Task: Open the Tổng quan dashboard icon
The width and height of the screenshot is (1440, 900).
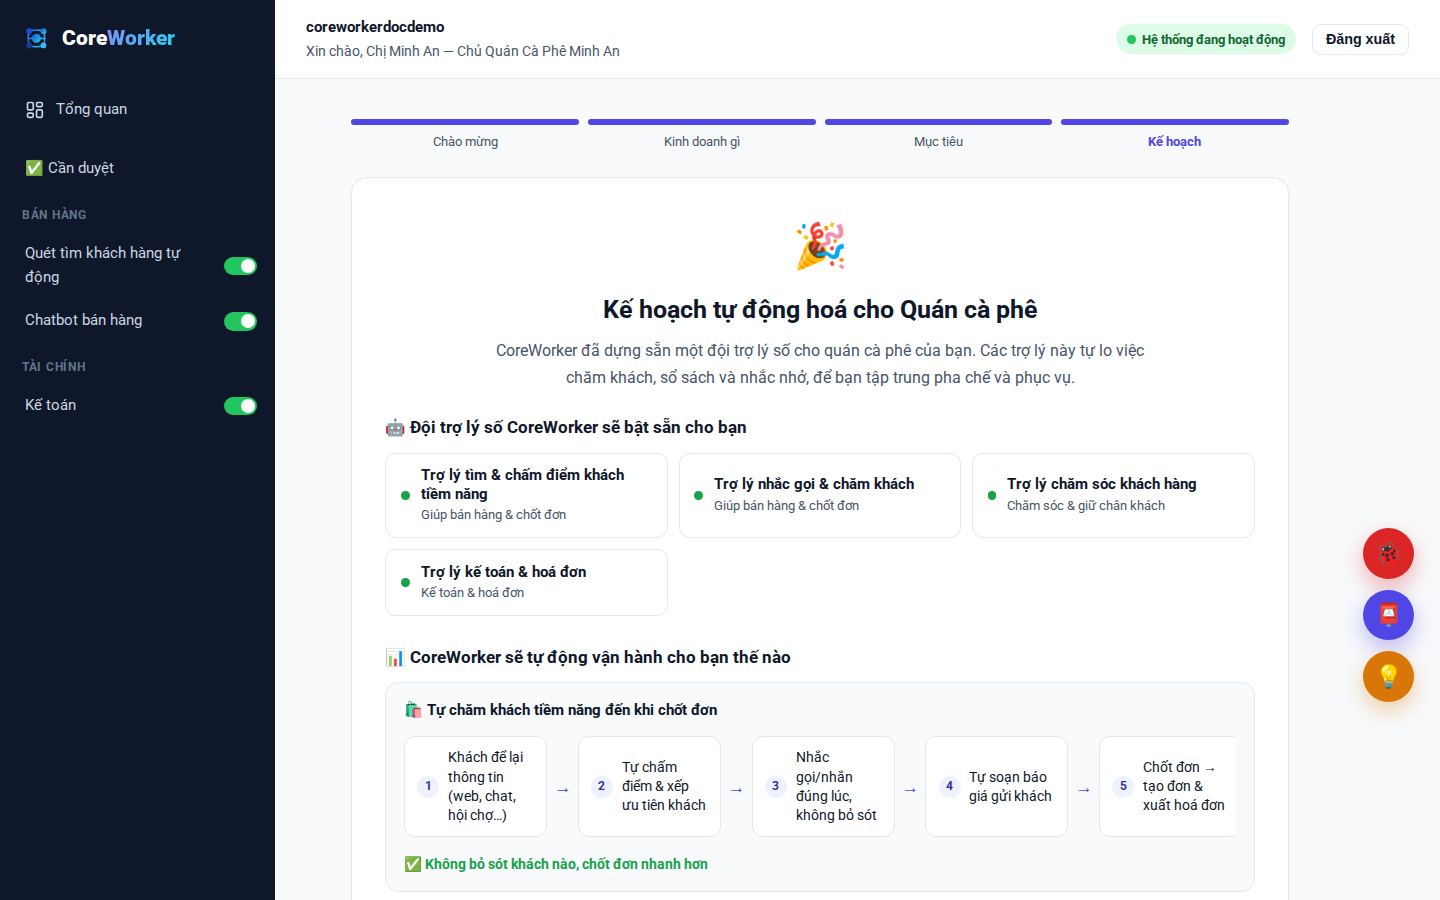Action: pyautogui.click(x=35, y=110)
